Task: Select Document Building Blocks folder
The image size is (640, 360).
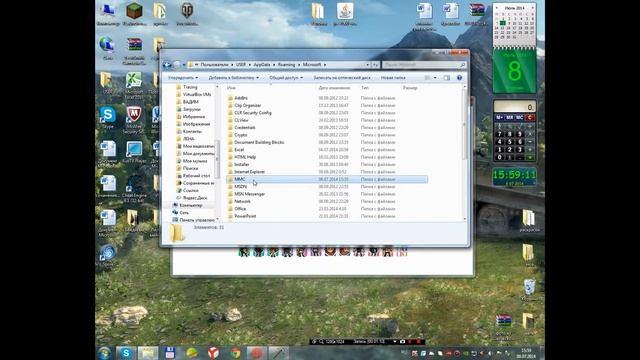Action: 259,142
